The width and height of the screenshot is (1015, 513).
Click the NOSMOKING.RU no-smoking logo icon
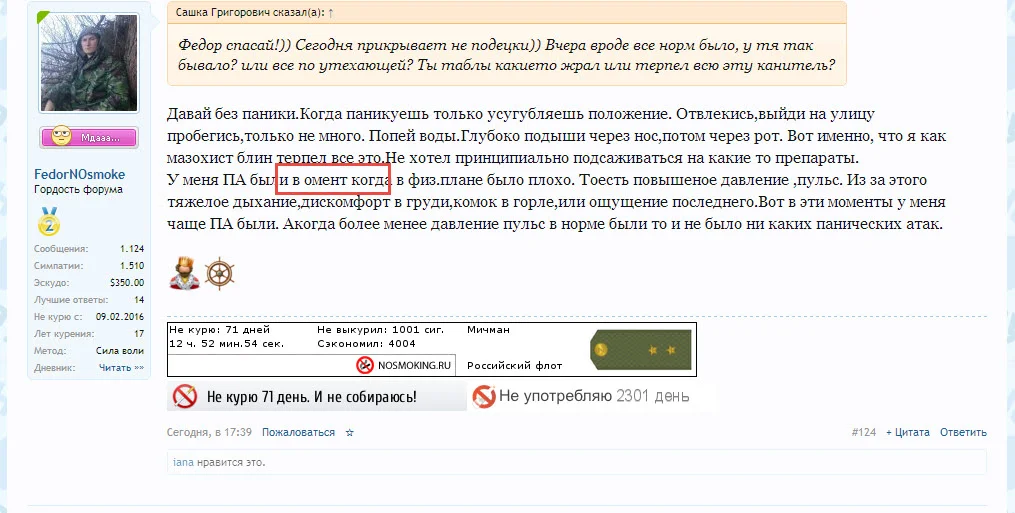(365, 365)
